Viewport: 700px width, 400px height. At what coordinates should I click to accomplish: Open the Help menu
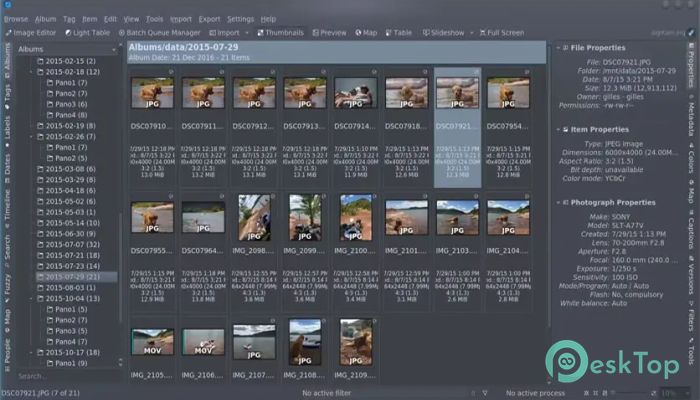point(268,19)
